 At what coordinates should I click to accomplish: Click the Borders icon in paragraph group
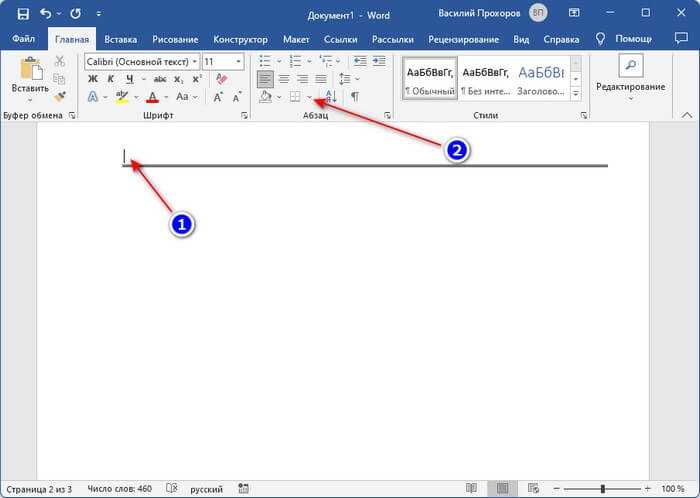point(295,96)
